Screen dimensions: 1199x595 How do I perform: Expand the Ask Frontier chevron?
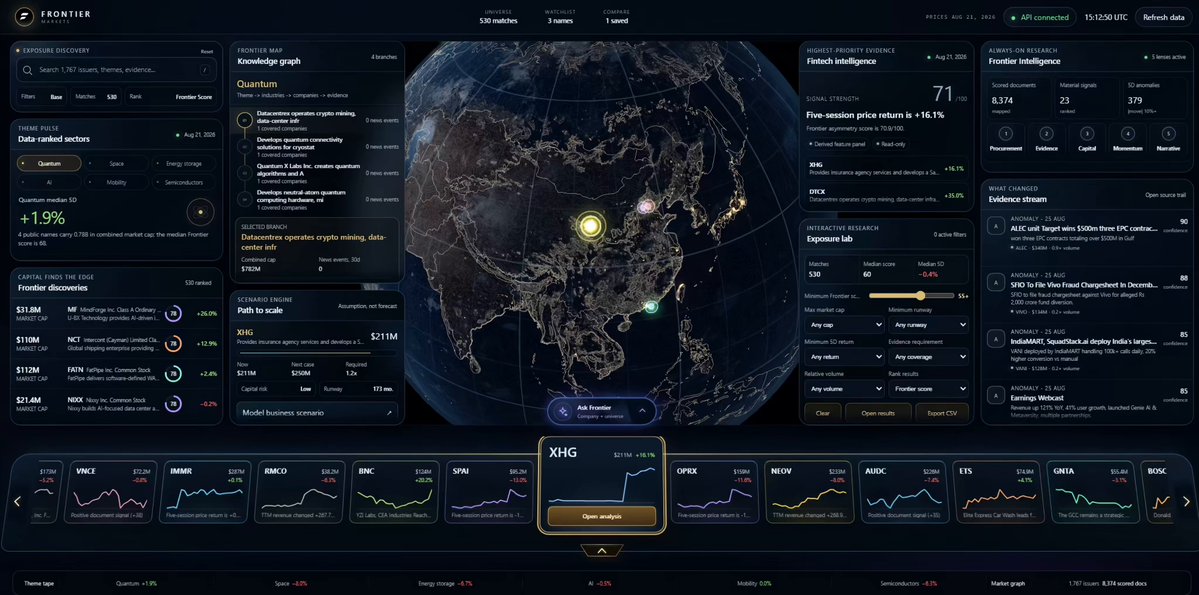[x=642, y=411]
